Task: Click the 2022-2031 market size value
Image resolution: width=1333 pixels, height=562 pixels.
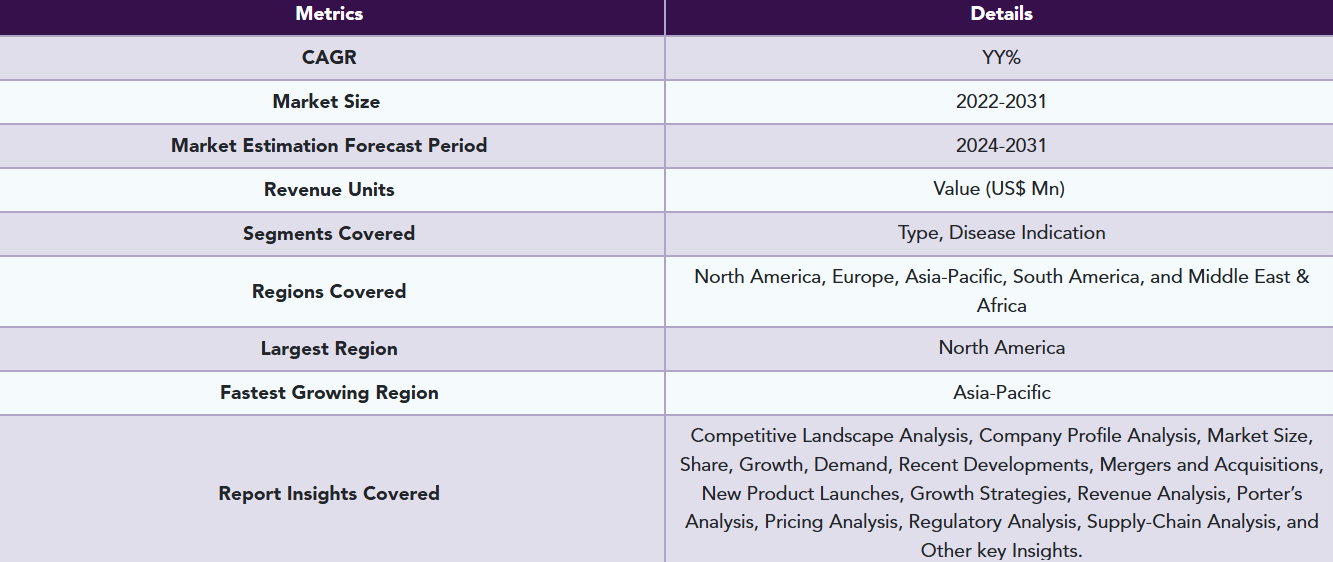Action: click(x=1001, y=102)
